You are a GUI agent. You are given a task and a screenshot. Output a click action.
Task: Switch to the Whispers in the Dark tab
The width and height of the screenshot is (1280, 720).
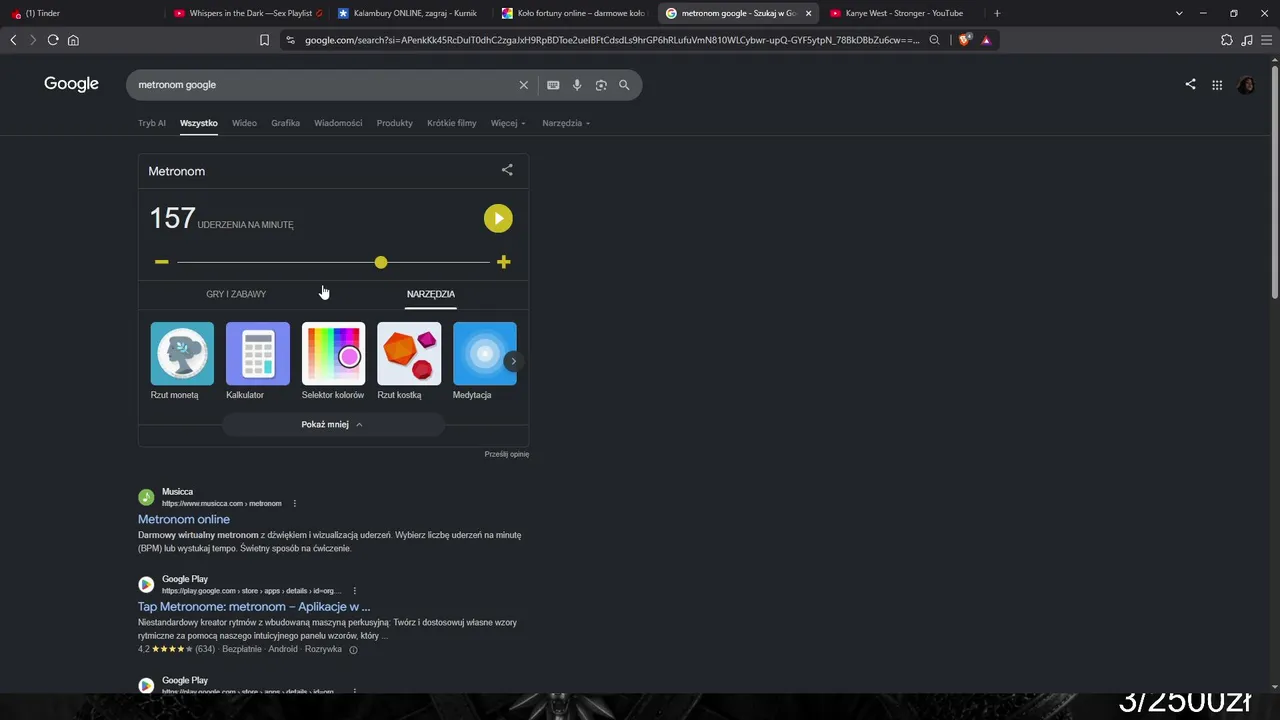click(x=246, y=13)
